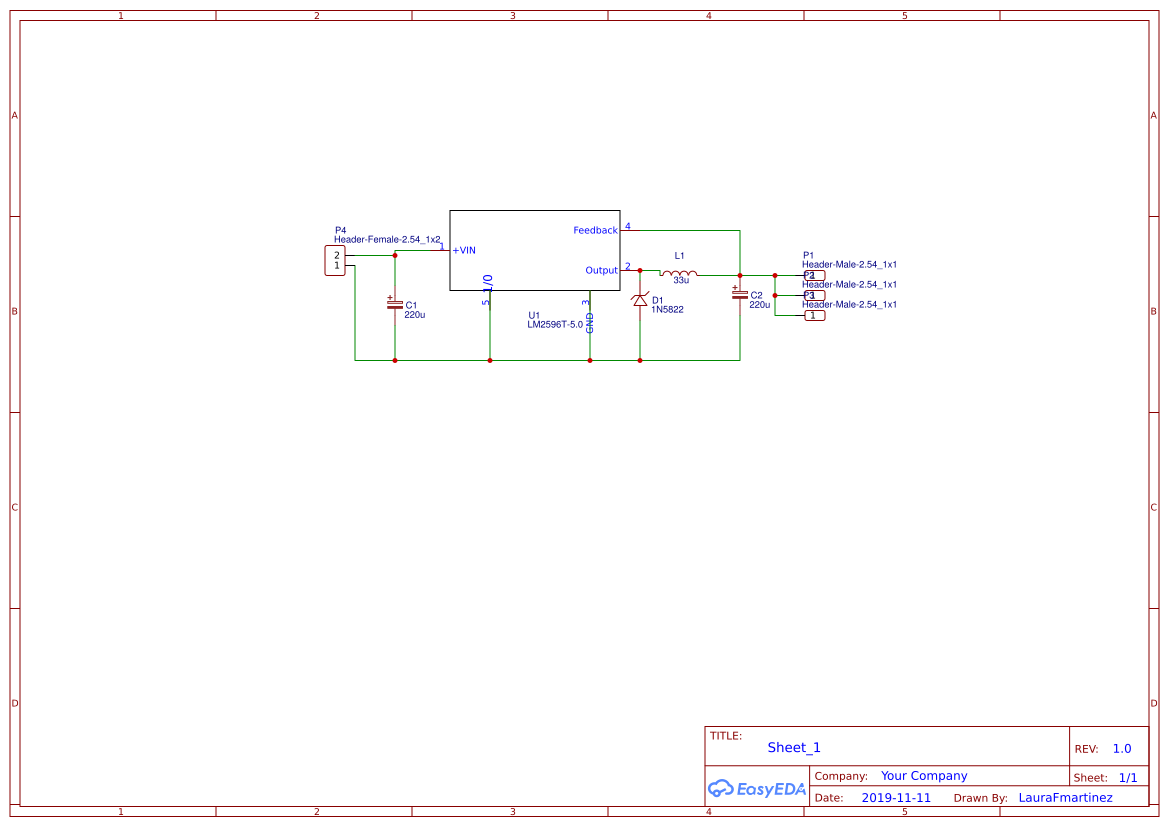Select the Your Company text field
Viewport: 1169px width, 827px height.
point(924,776)
